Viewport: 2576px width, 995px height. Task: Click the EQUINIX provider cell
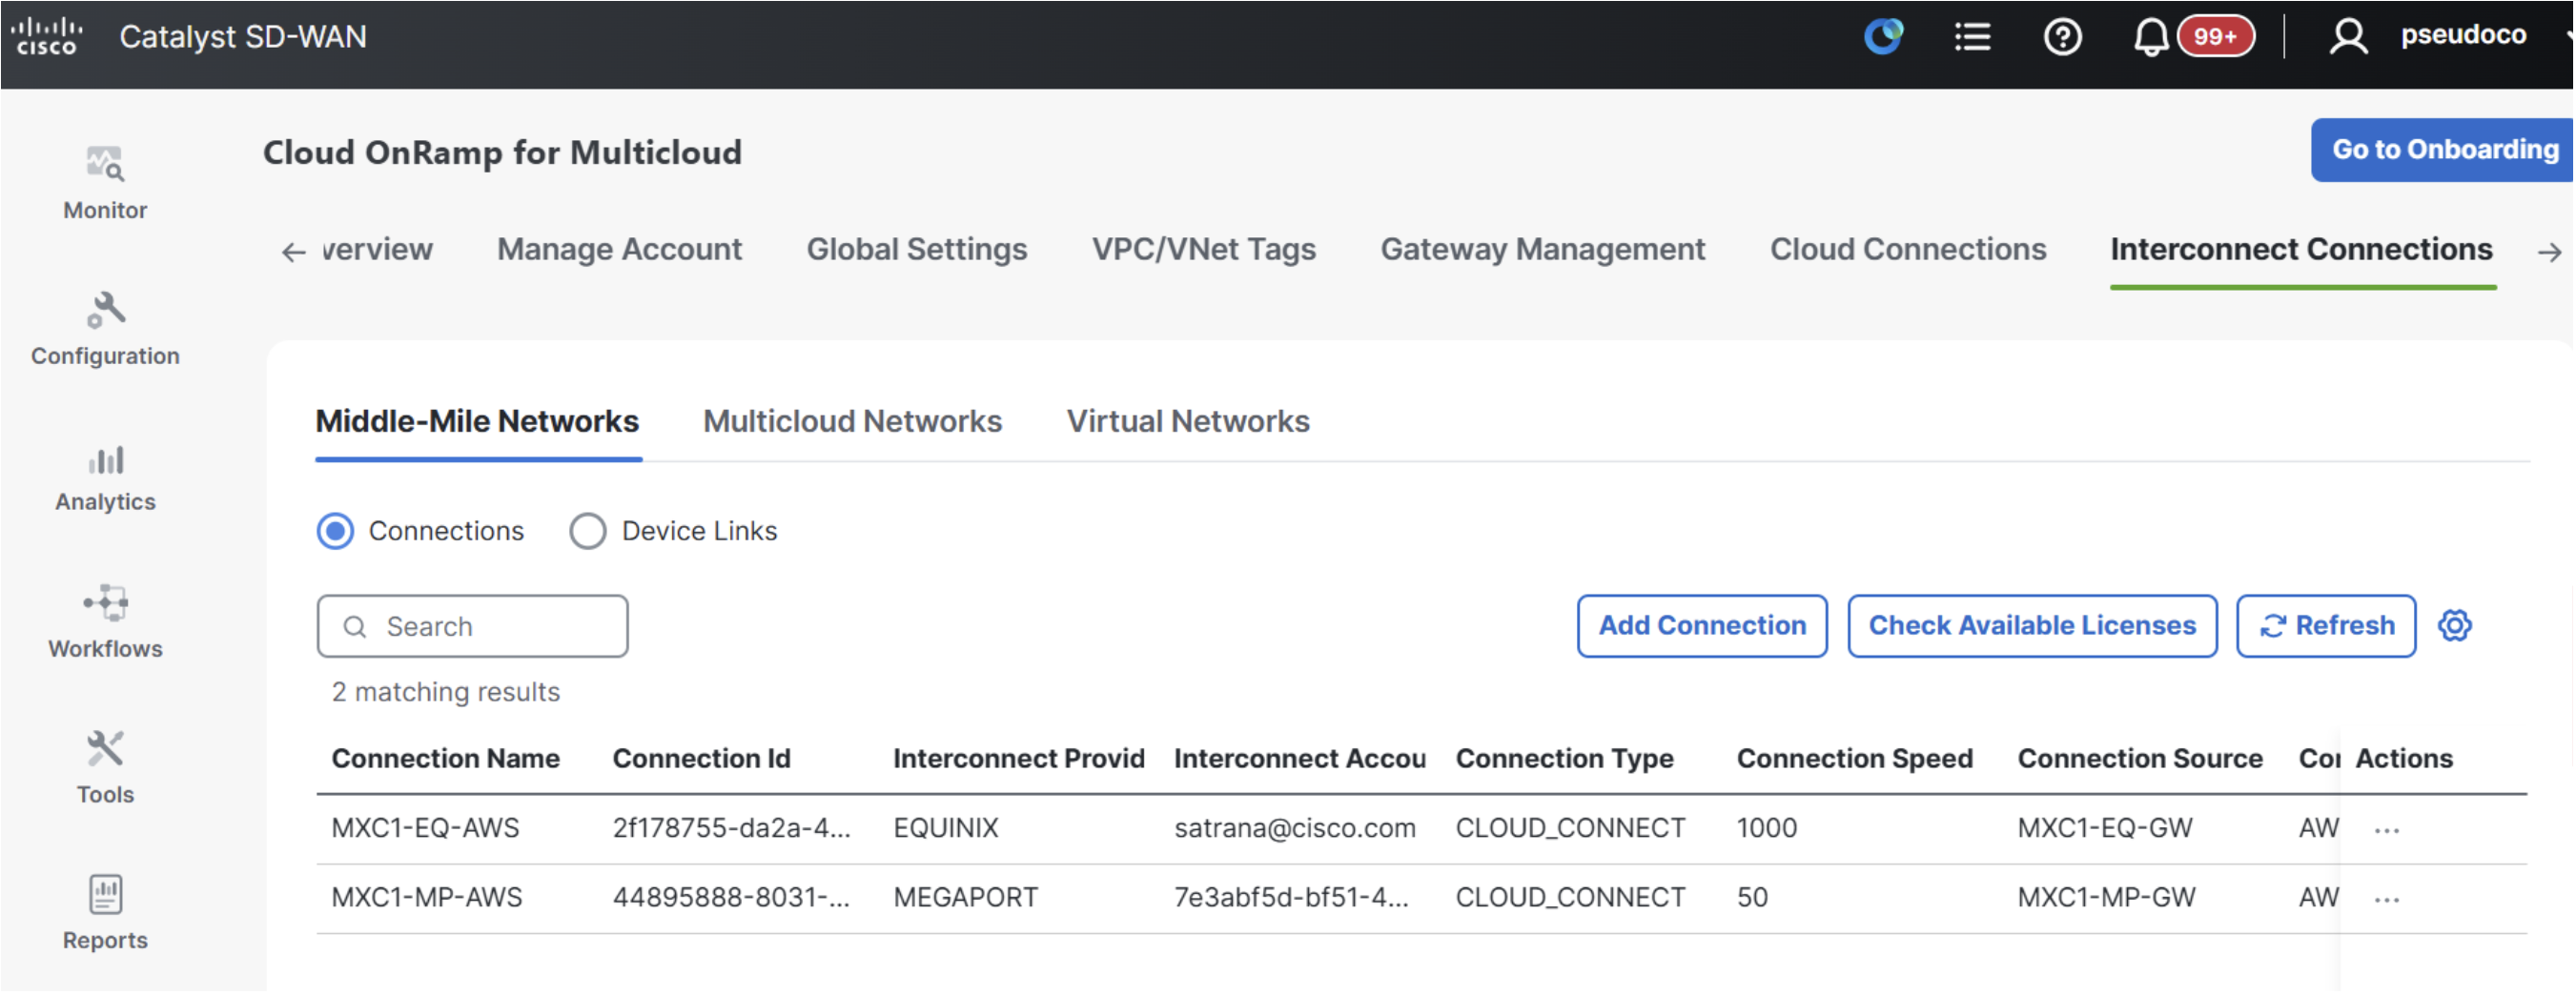point(946,830)
